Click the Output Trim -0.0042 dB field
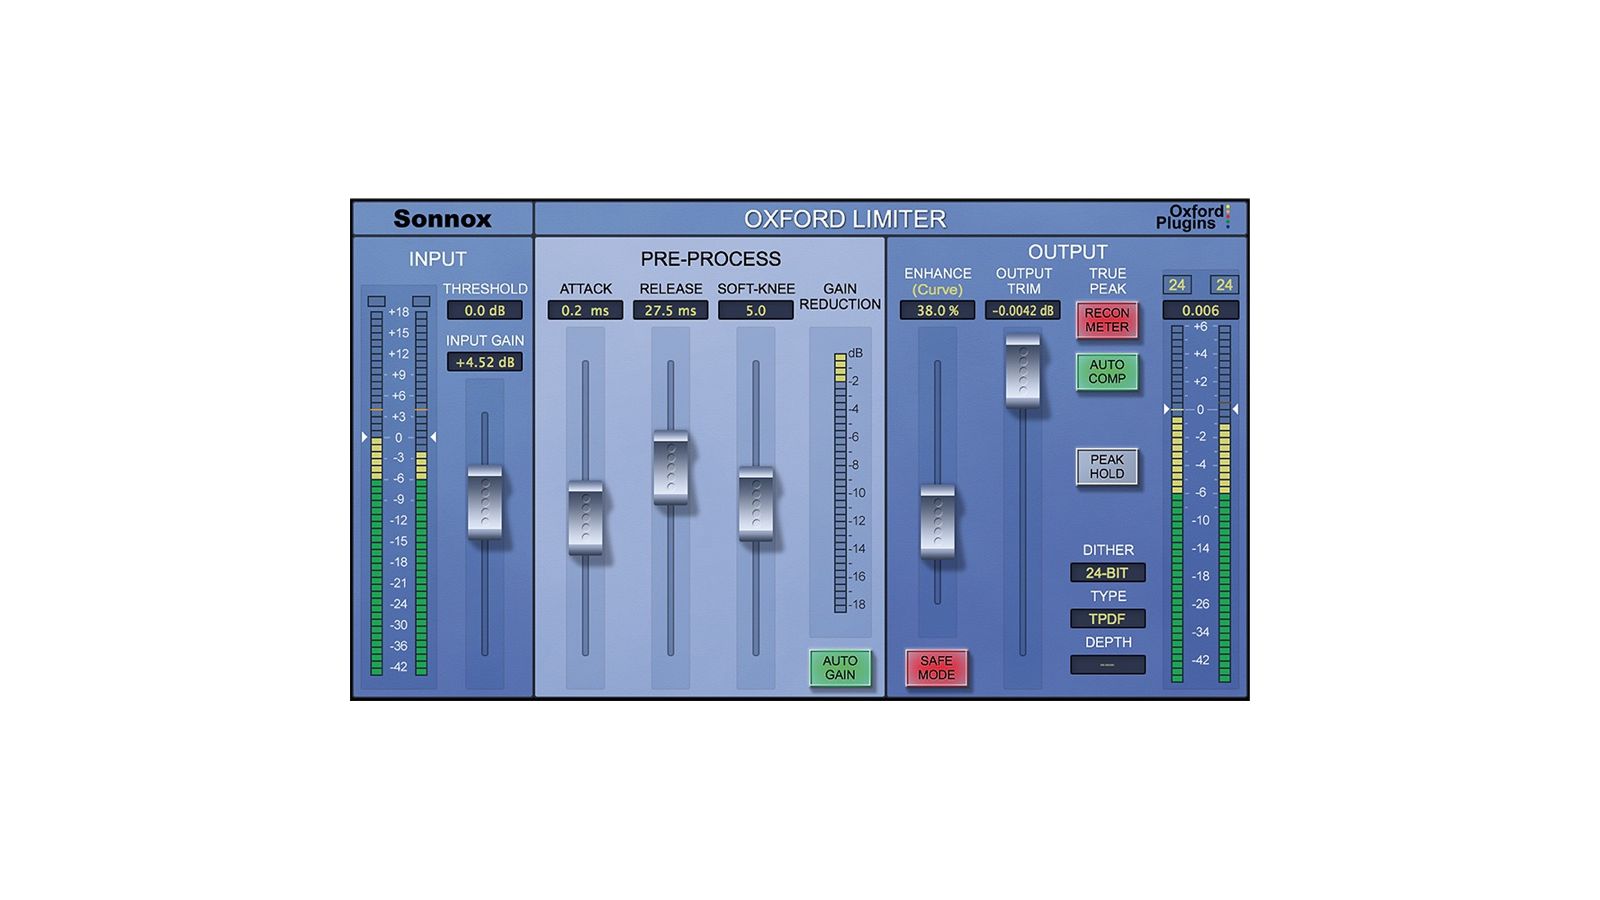 tap(1023, 311)
